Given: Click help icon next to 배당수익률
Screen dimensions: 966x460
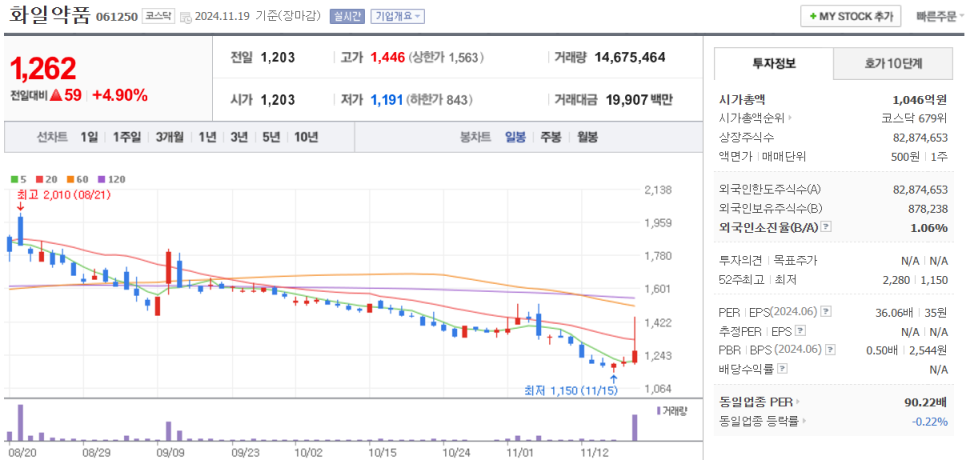Looking at the screenshot, I should pos(782,369).
